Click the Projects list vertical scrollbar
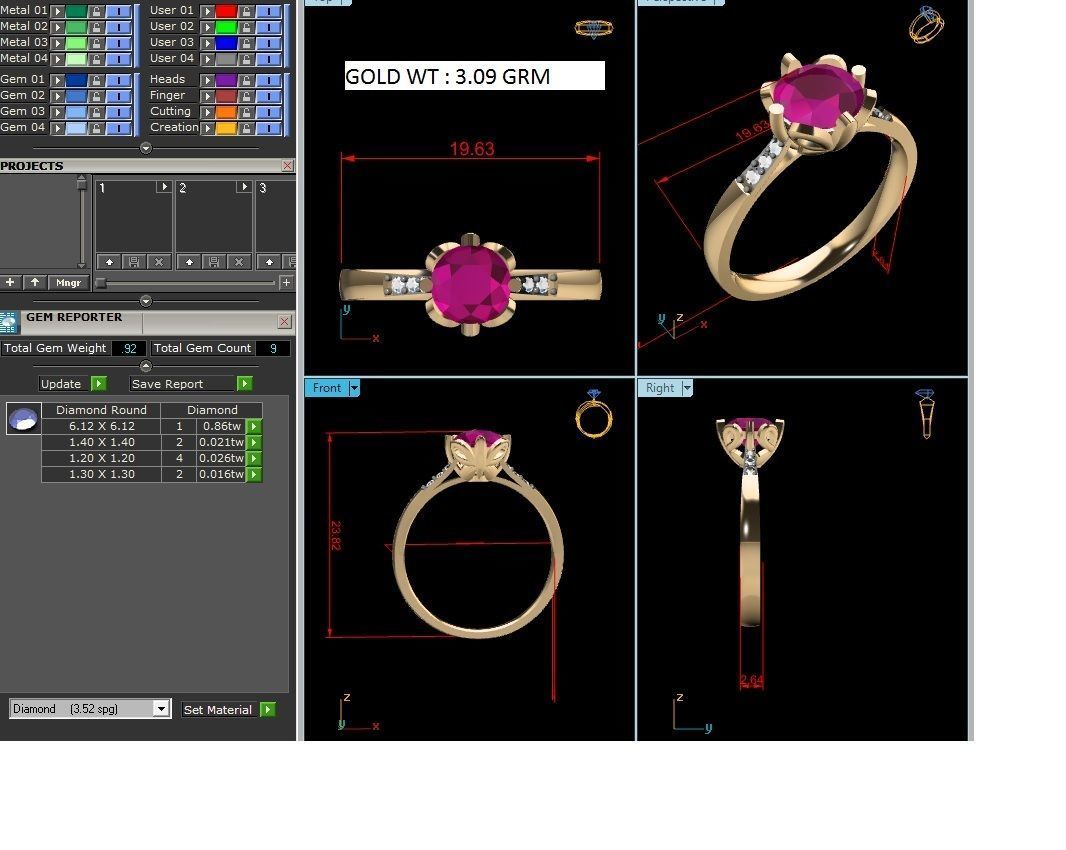This screenshot has height=850, width=1066. [x=82, y=222]
